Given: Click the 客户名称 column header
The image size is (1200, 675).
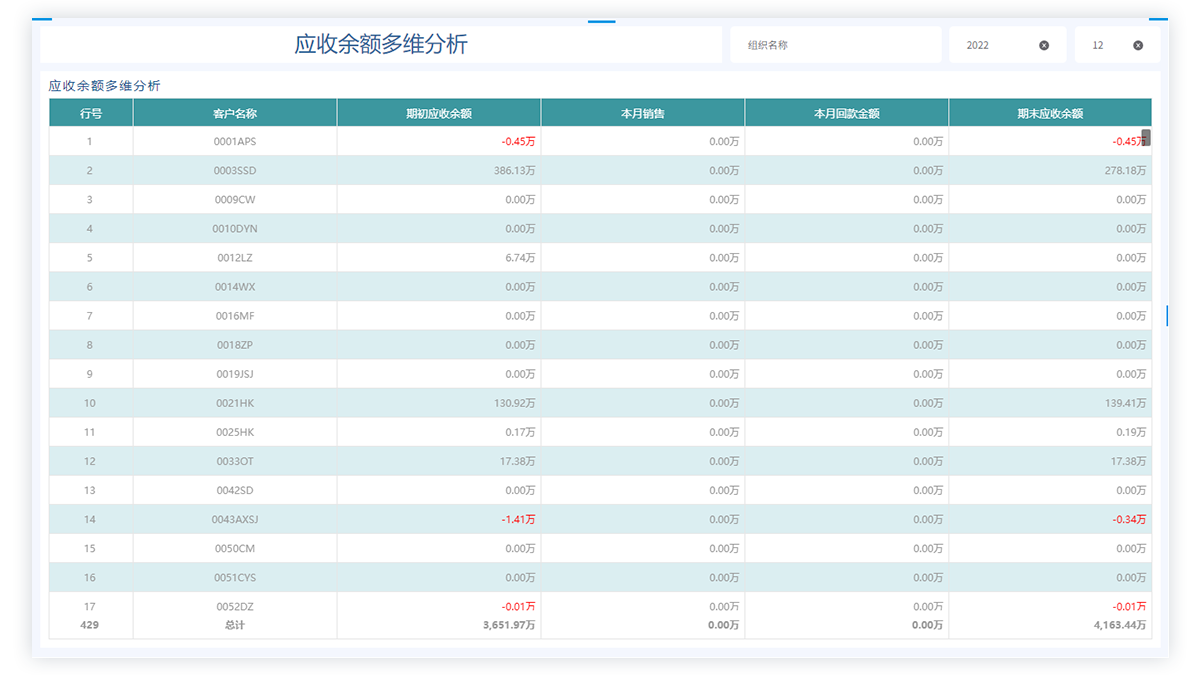Looking at the screenshot, I should (x=235, y=113).
